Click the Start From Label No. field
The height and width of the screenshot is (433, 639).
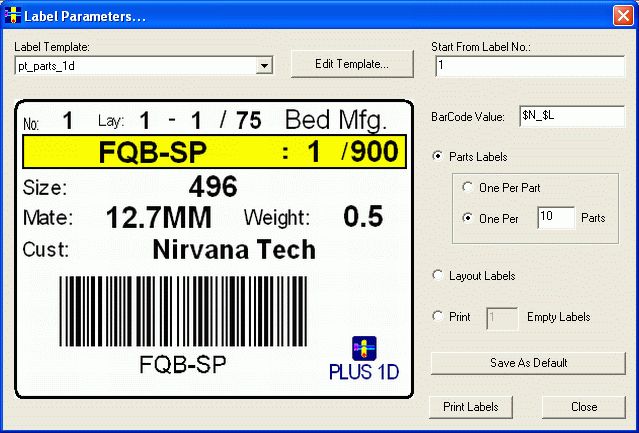point(530,66)
